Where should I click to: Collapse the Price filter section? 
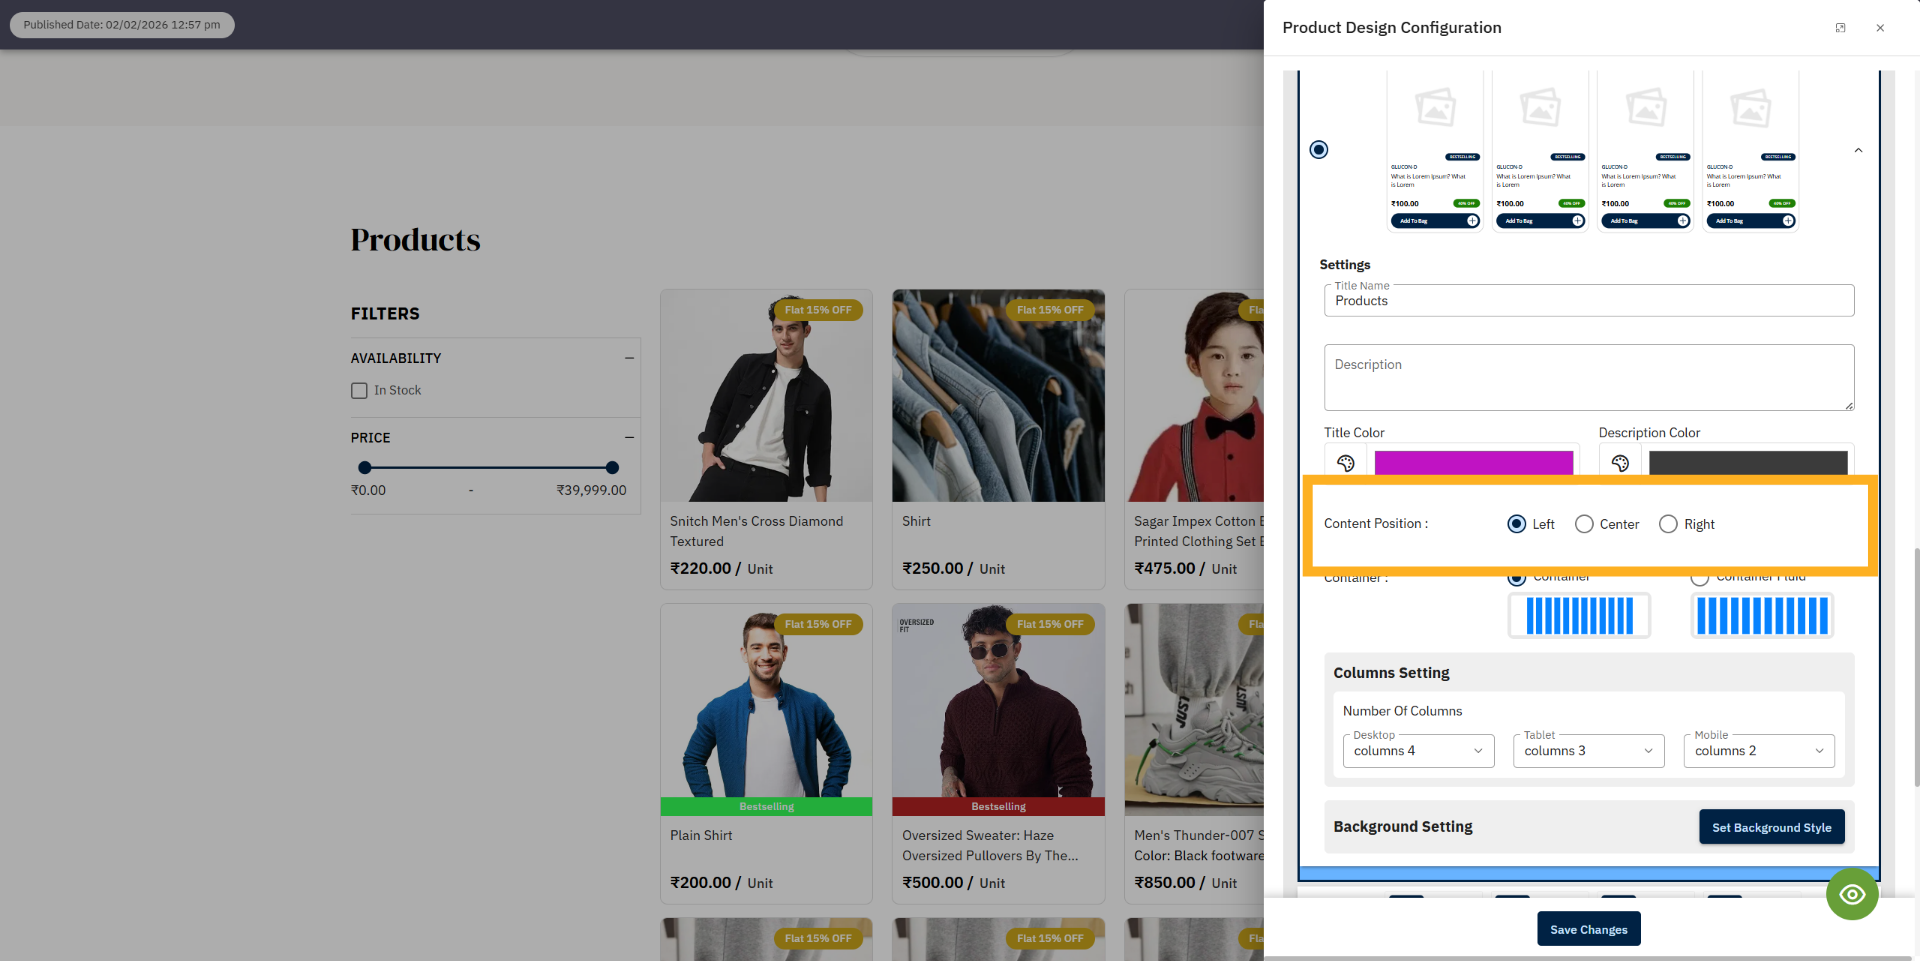[629, 438]
